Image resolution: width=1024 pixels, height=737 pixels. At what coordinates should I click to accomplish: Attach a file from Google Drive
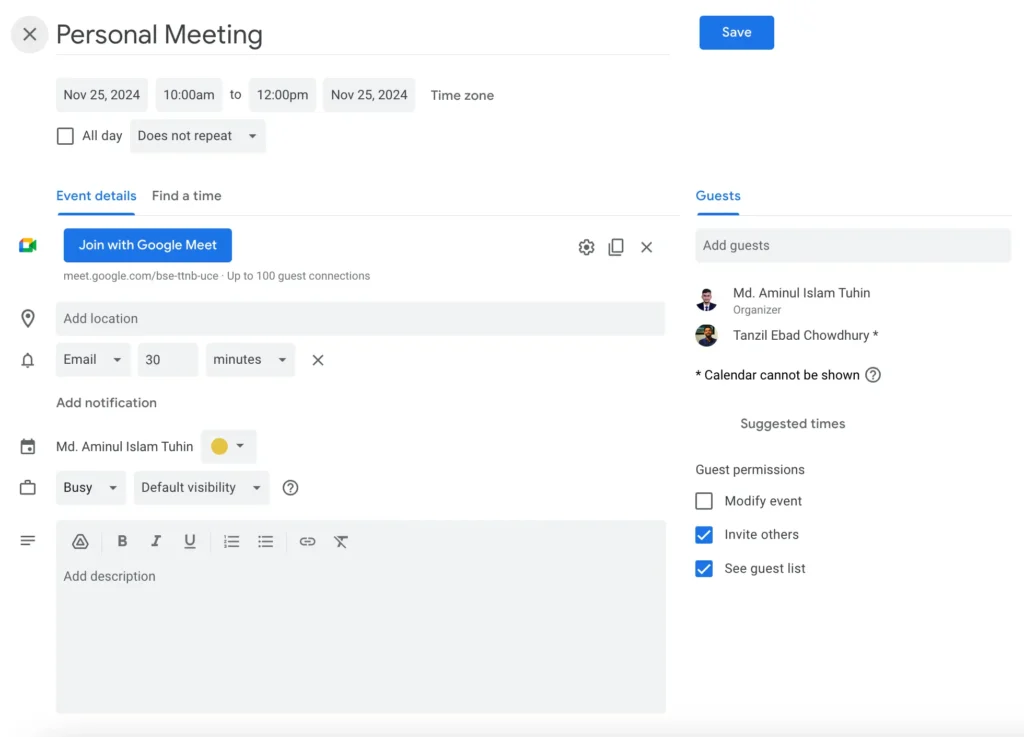80,541
